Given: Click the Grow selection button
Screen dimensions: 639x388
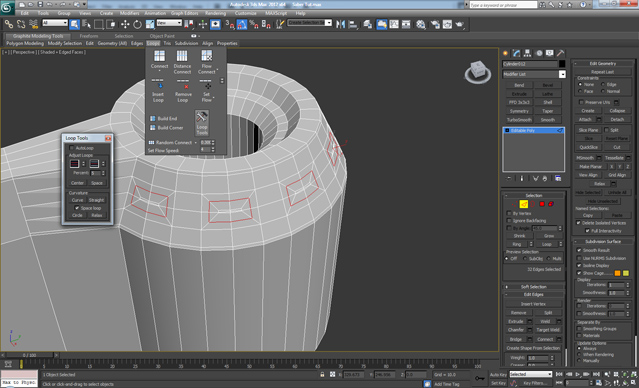Looking at the screenshot, I should click(549, 236).
